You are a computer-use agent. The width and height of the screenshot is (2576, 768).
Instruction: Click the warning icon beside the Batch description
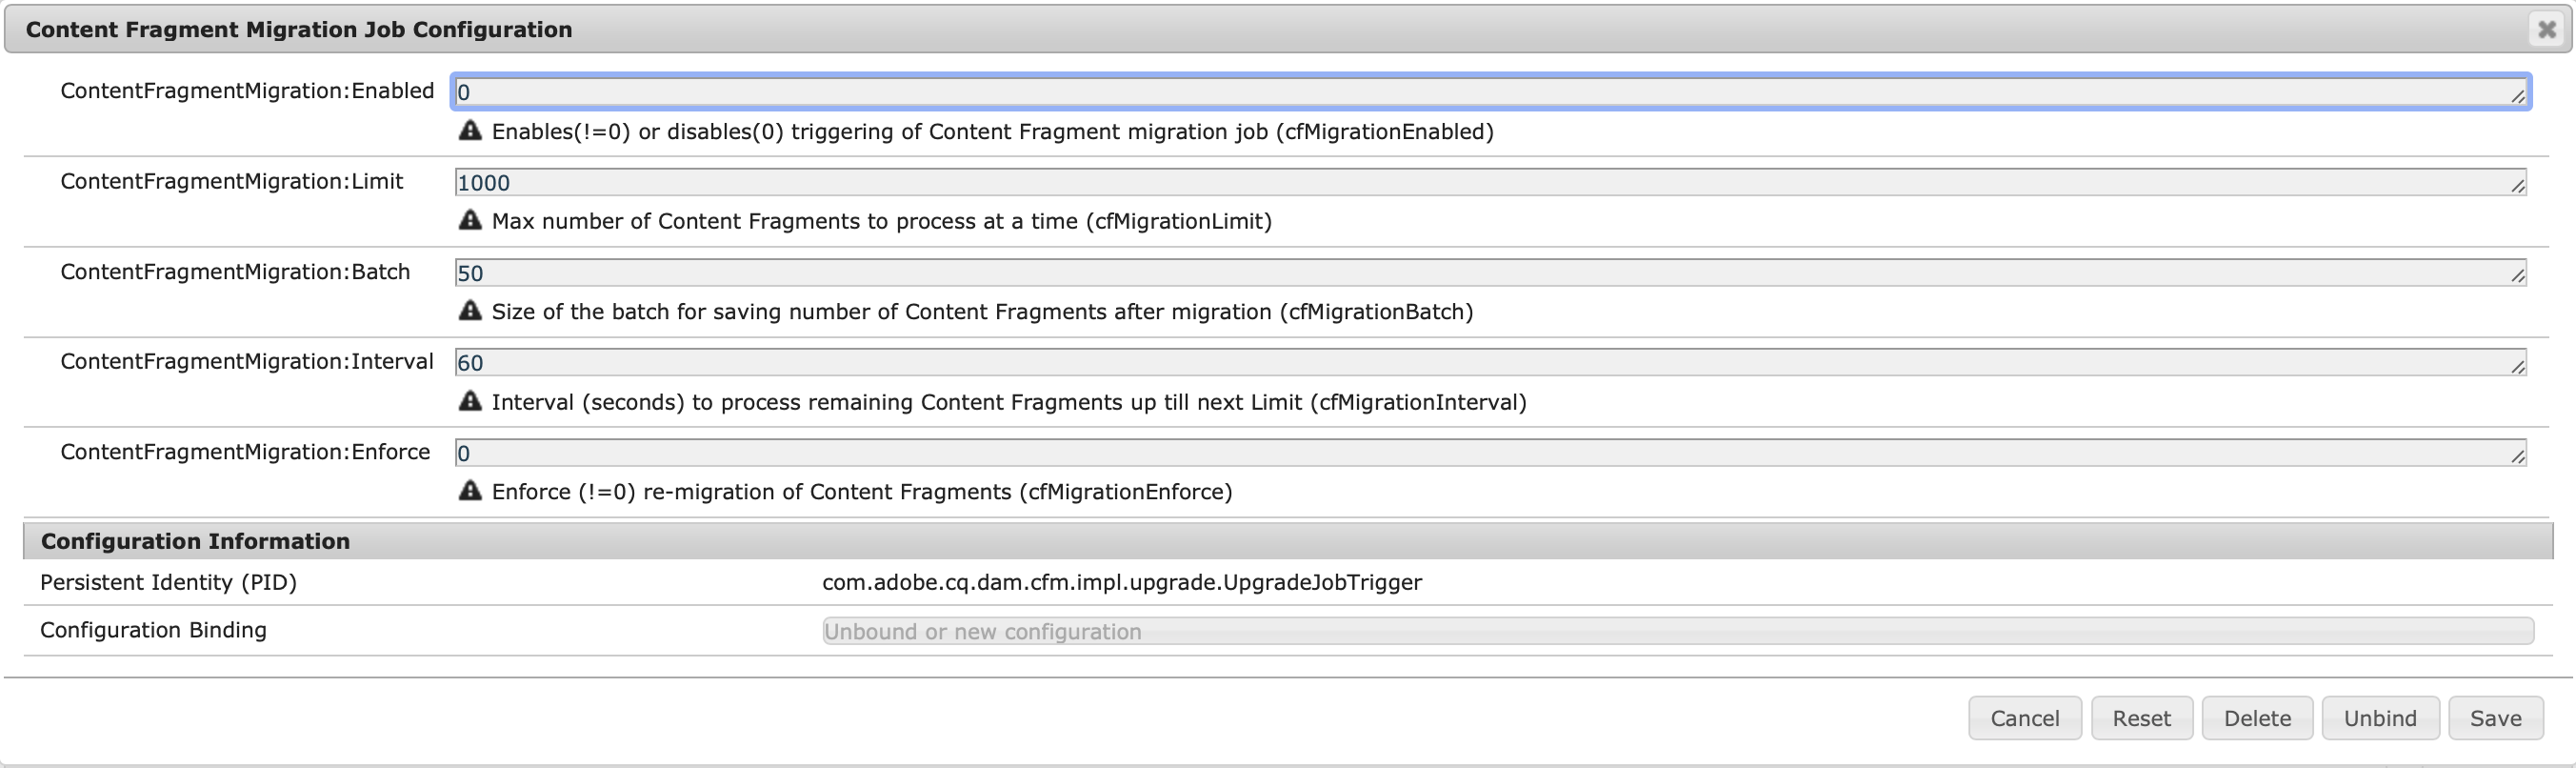pos(470,311)
